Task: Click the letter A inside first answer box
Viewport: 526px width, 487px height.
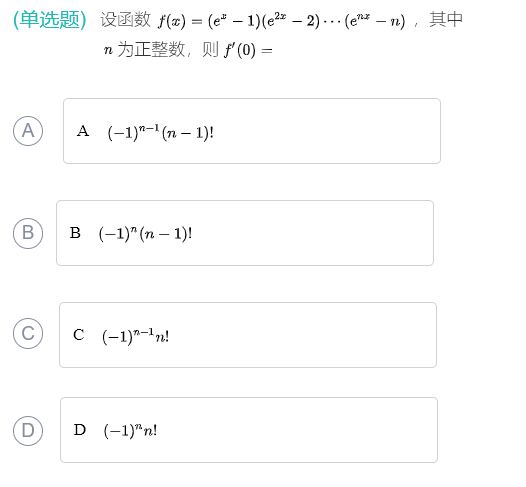Action: (83, 131)
